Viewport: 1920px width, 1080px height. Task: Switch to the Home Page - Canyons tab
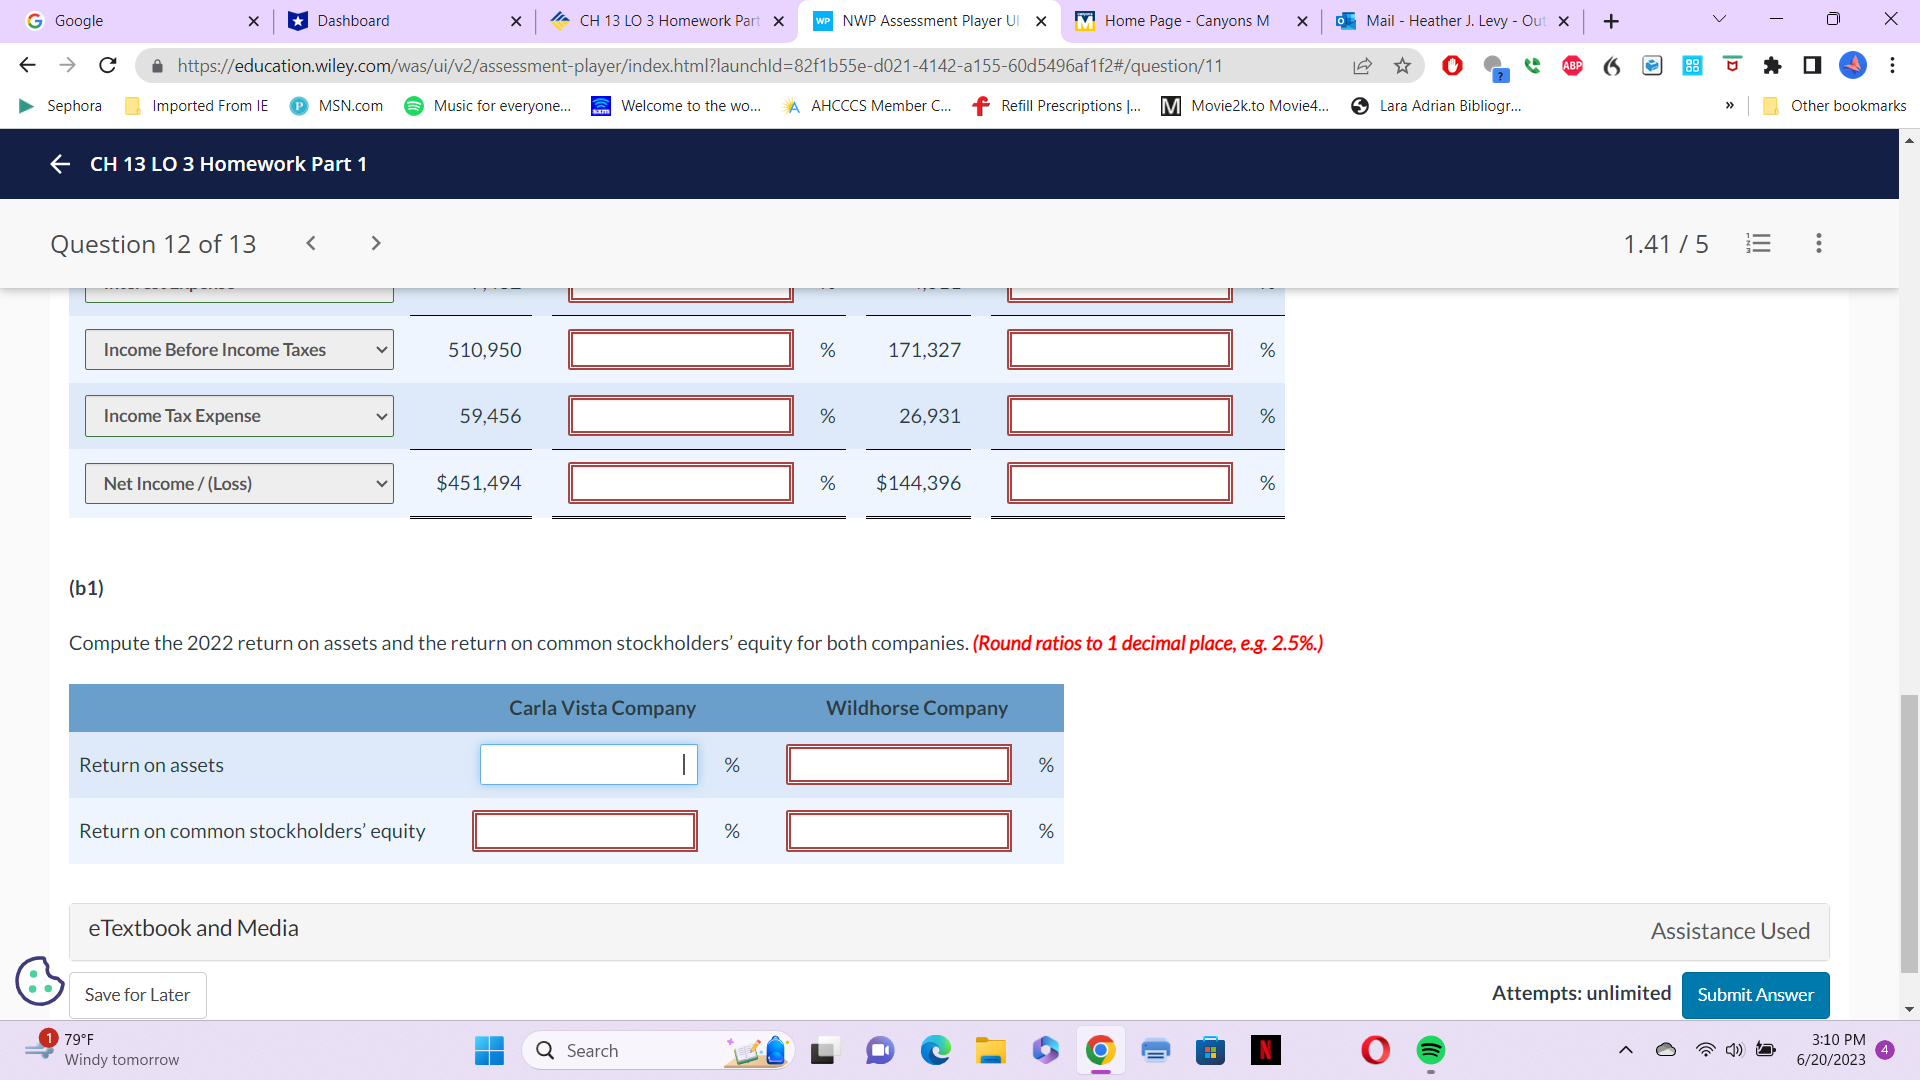click(1185, 21)
